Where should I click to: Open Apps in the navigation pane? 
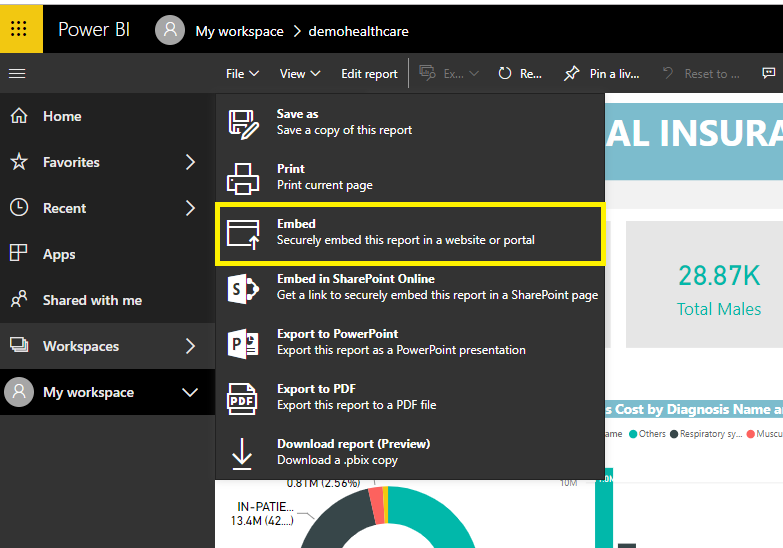pos(107,254)
